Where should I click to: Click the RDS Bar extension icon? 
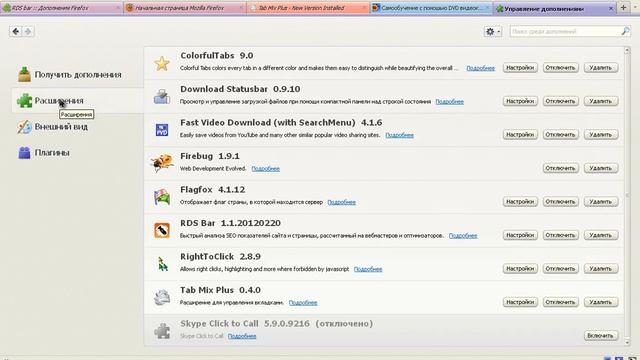point(162,231)
